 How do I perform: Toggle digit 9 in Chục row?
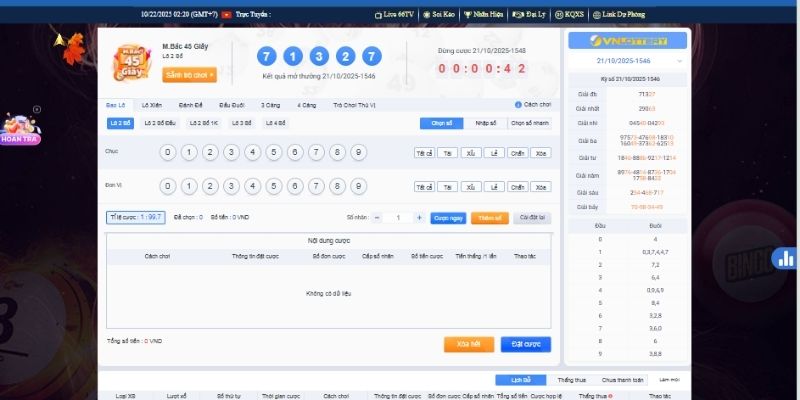359,153
